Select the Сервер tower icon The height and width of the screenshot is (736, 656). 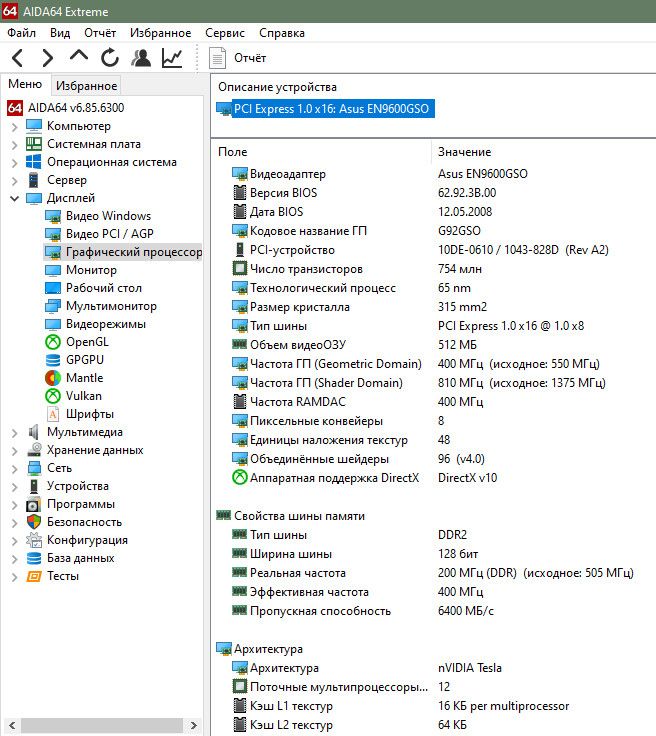tap(33, 180)
